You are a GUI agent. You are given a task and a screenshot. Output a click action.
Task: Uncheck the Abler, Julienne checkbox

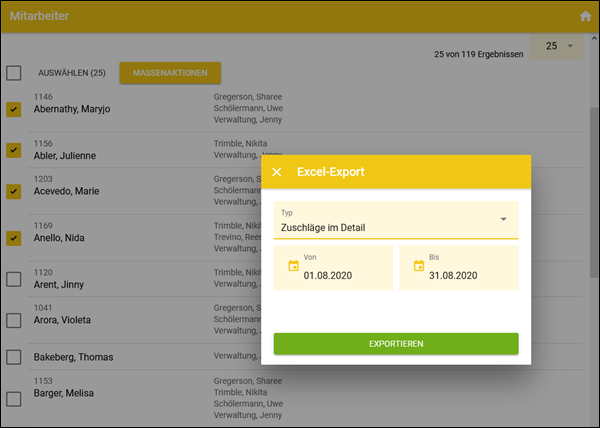(x=14, y=150)
